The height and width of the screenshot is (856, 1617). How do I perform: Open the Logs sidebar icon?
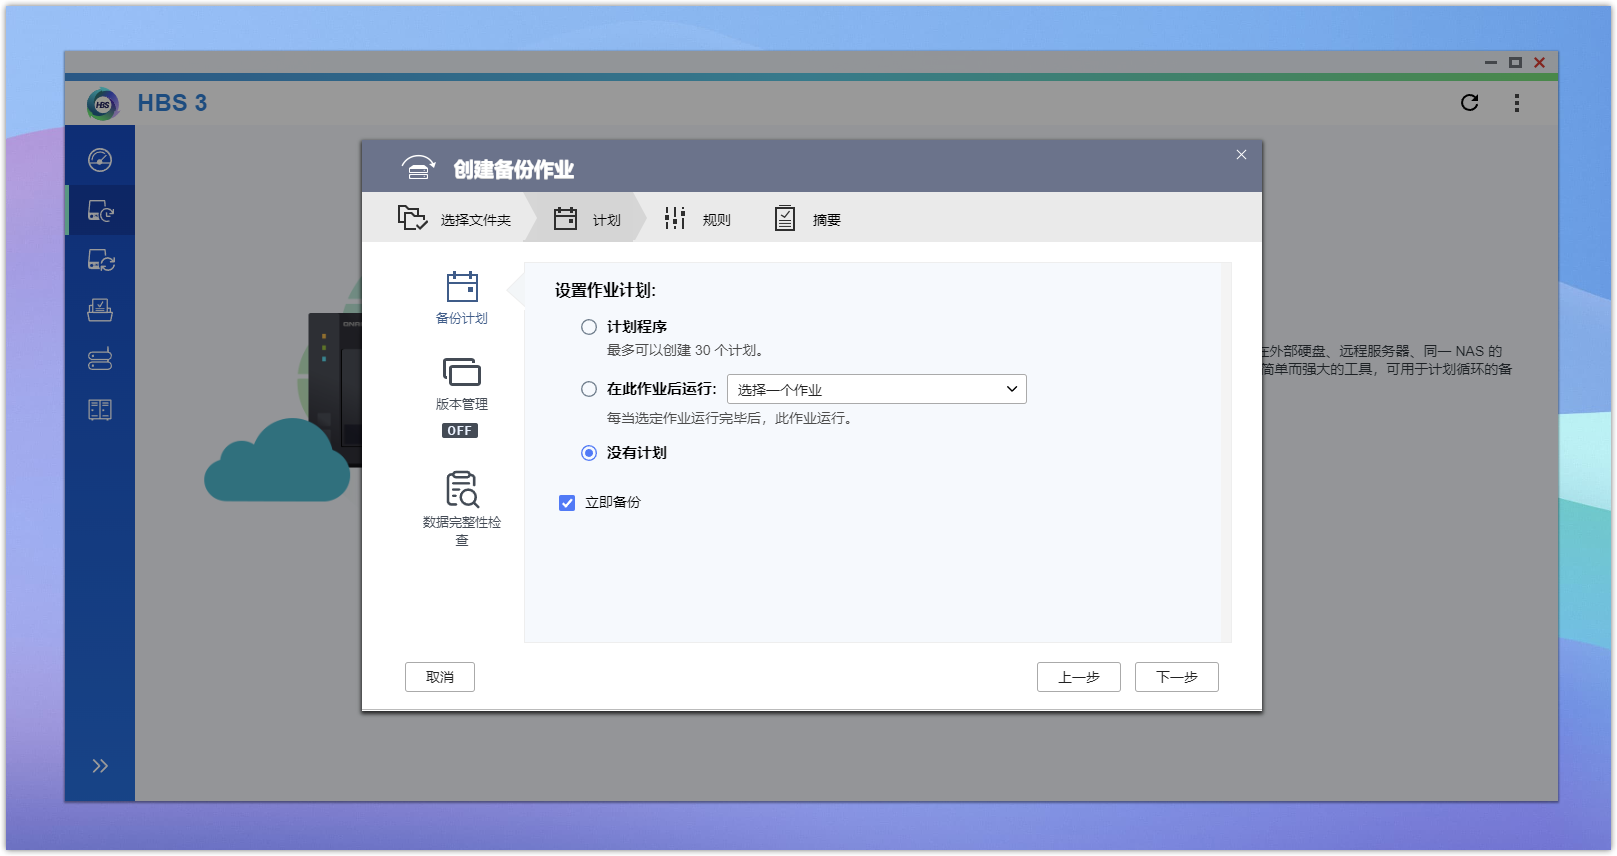coord(100,410)
